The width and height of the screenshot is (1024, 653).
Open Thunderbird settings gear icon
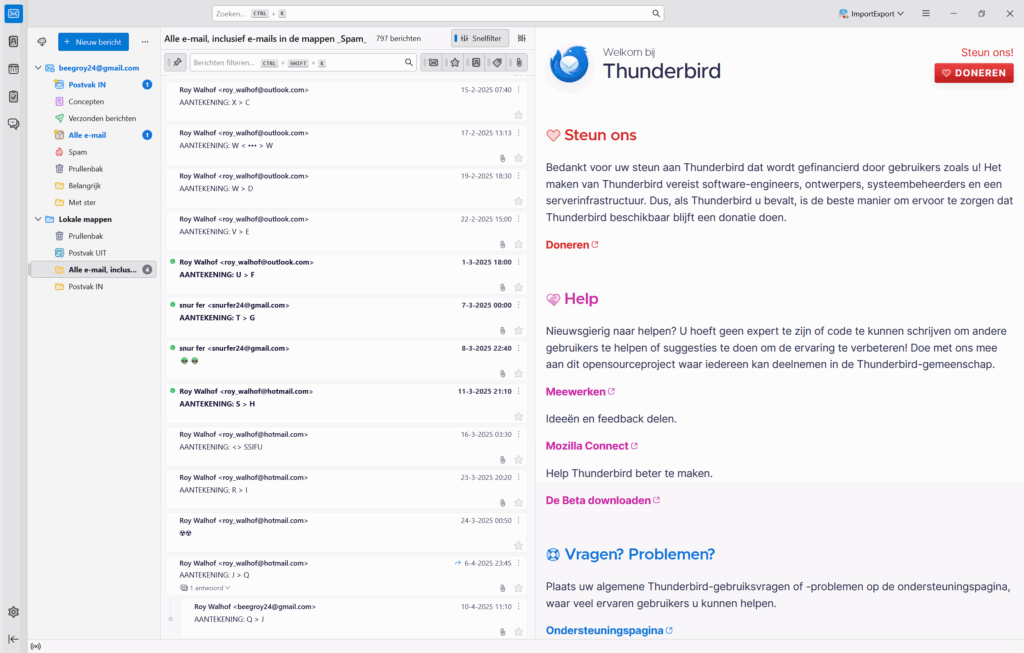[x=13, y=612]
